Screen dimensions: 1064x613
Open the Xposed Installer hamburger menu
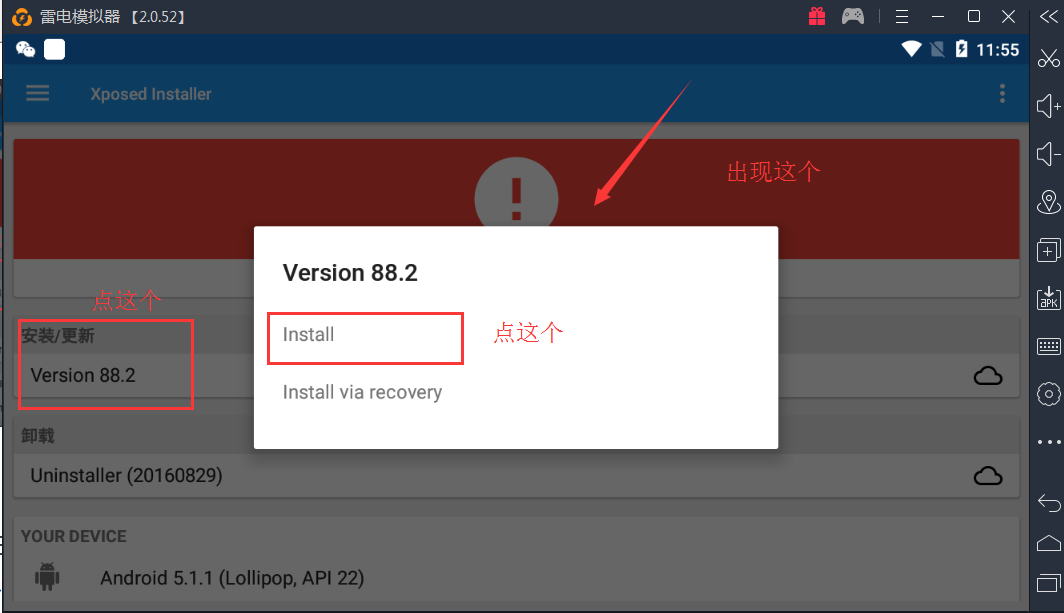point(38,93)
